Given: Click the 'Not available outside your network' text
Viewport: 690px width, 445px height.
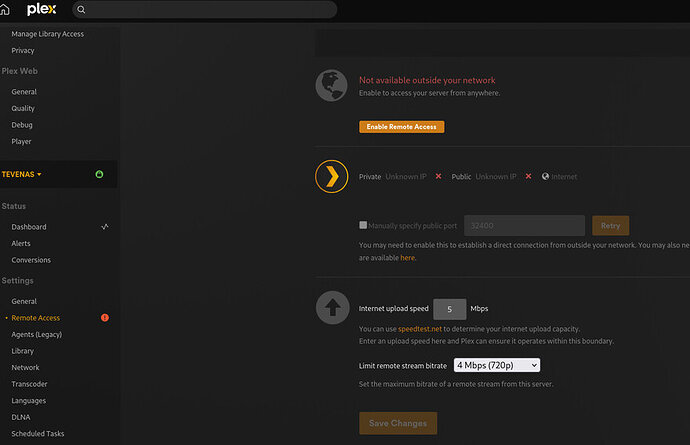Looking at the screenshot, I should (427, 80).
